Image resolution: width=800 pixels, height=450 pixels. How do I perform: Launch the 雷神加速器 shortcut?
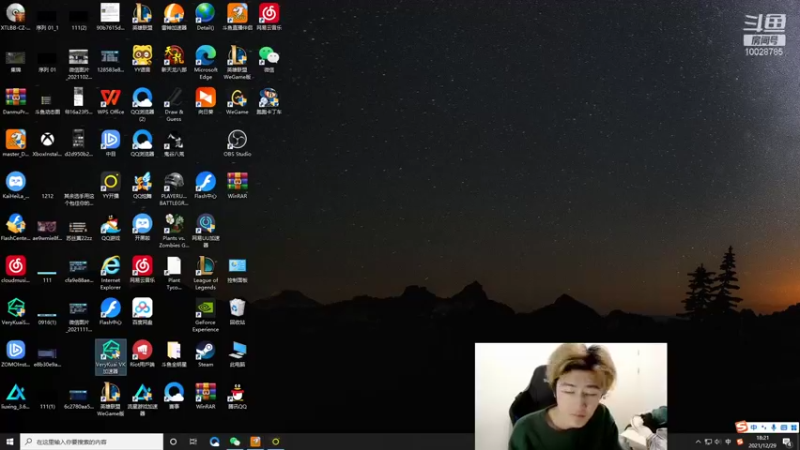(173, 16)
